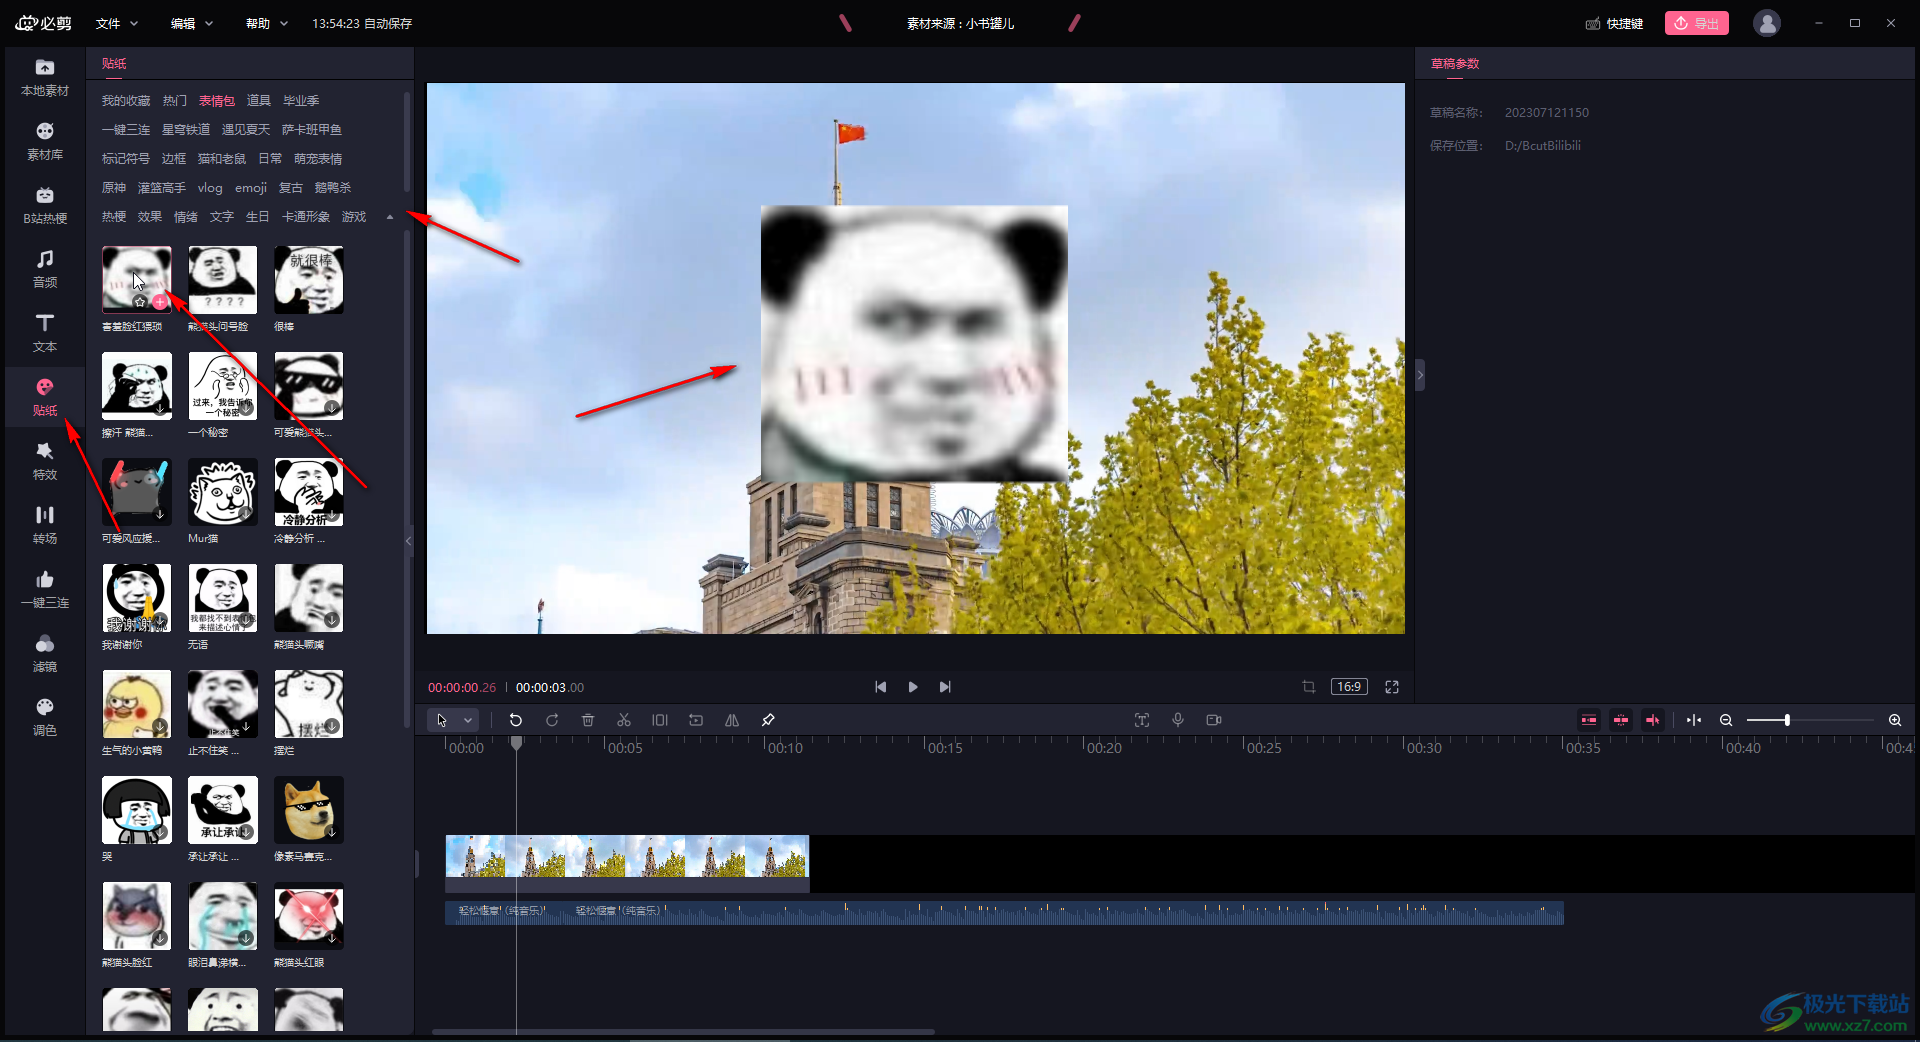Open the 一键三连 panel
Screen dimensions: 1920x1042
click(x=45, y=590)
